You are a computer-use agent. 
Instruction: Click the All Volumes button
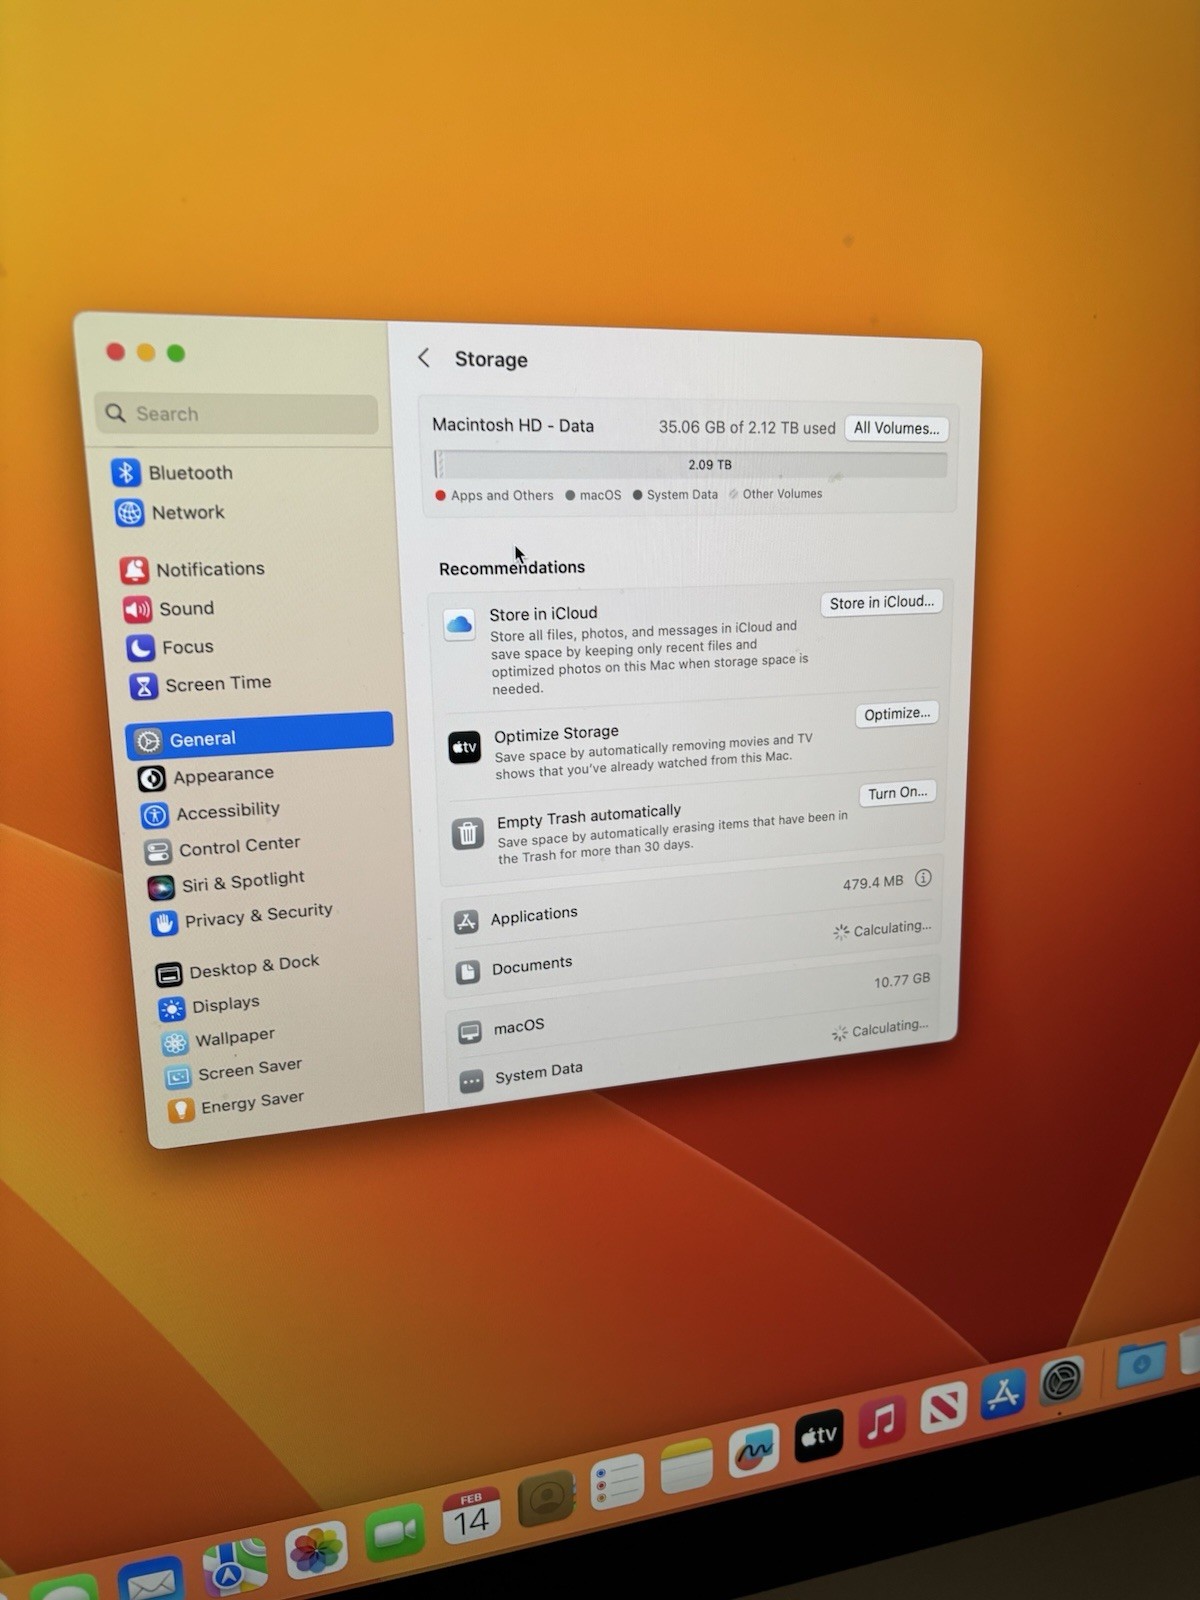pyautogui.click(x=897, y=428)
